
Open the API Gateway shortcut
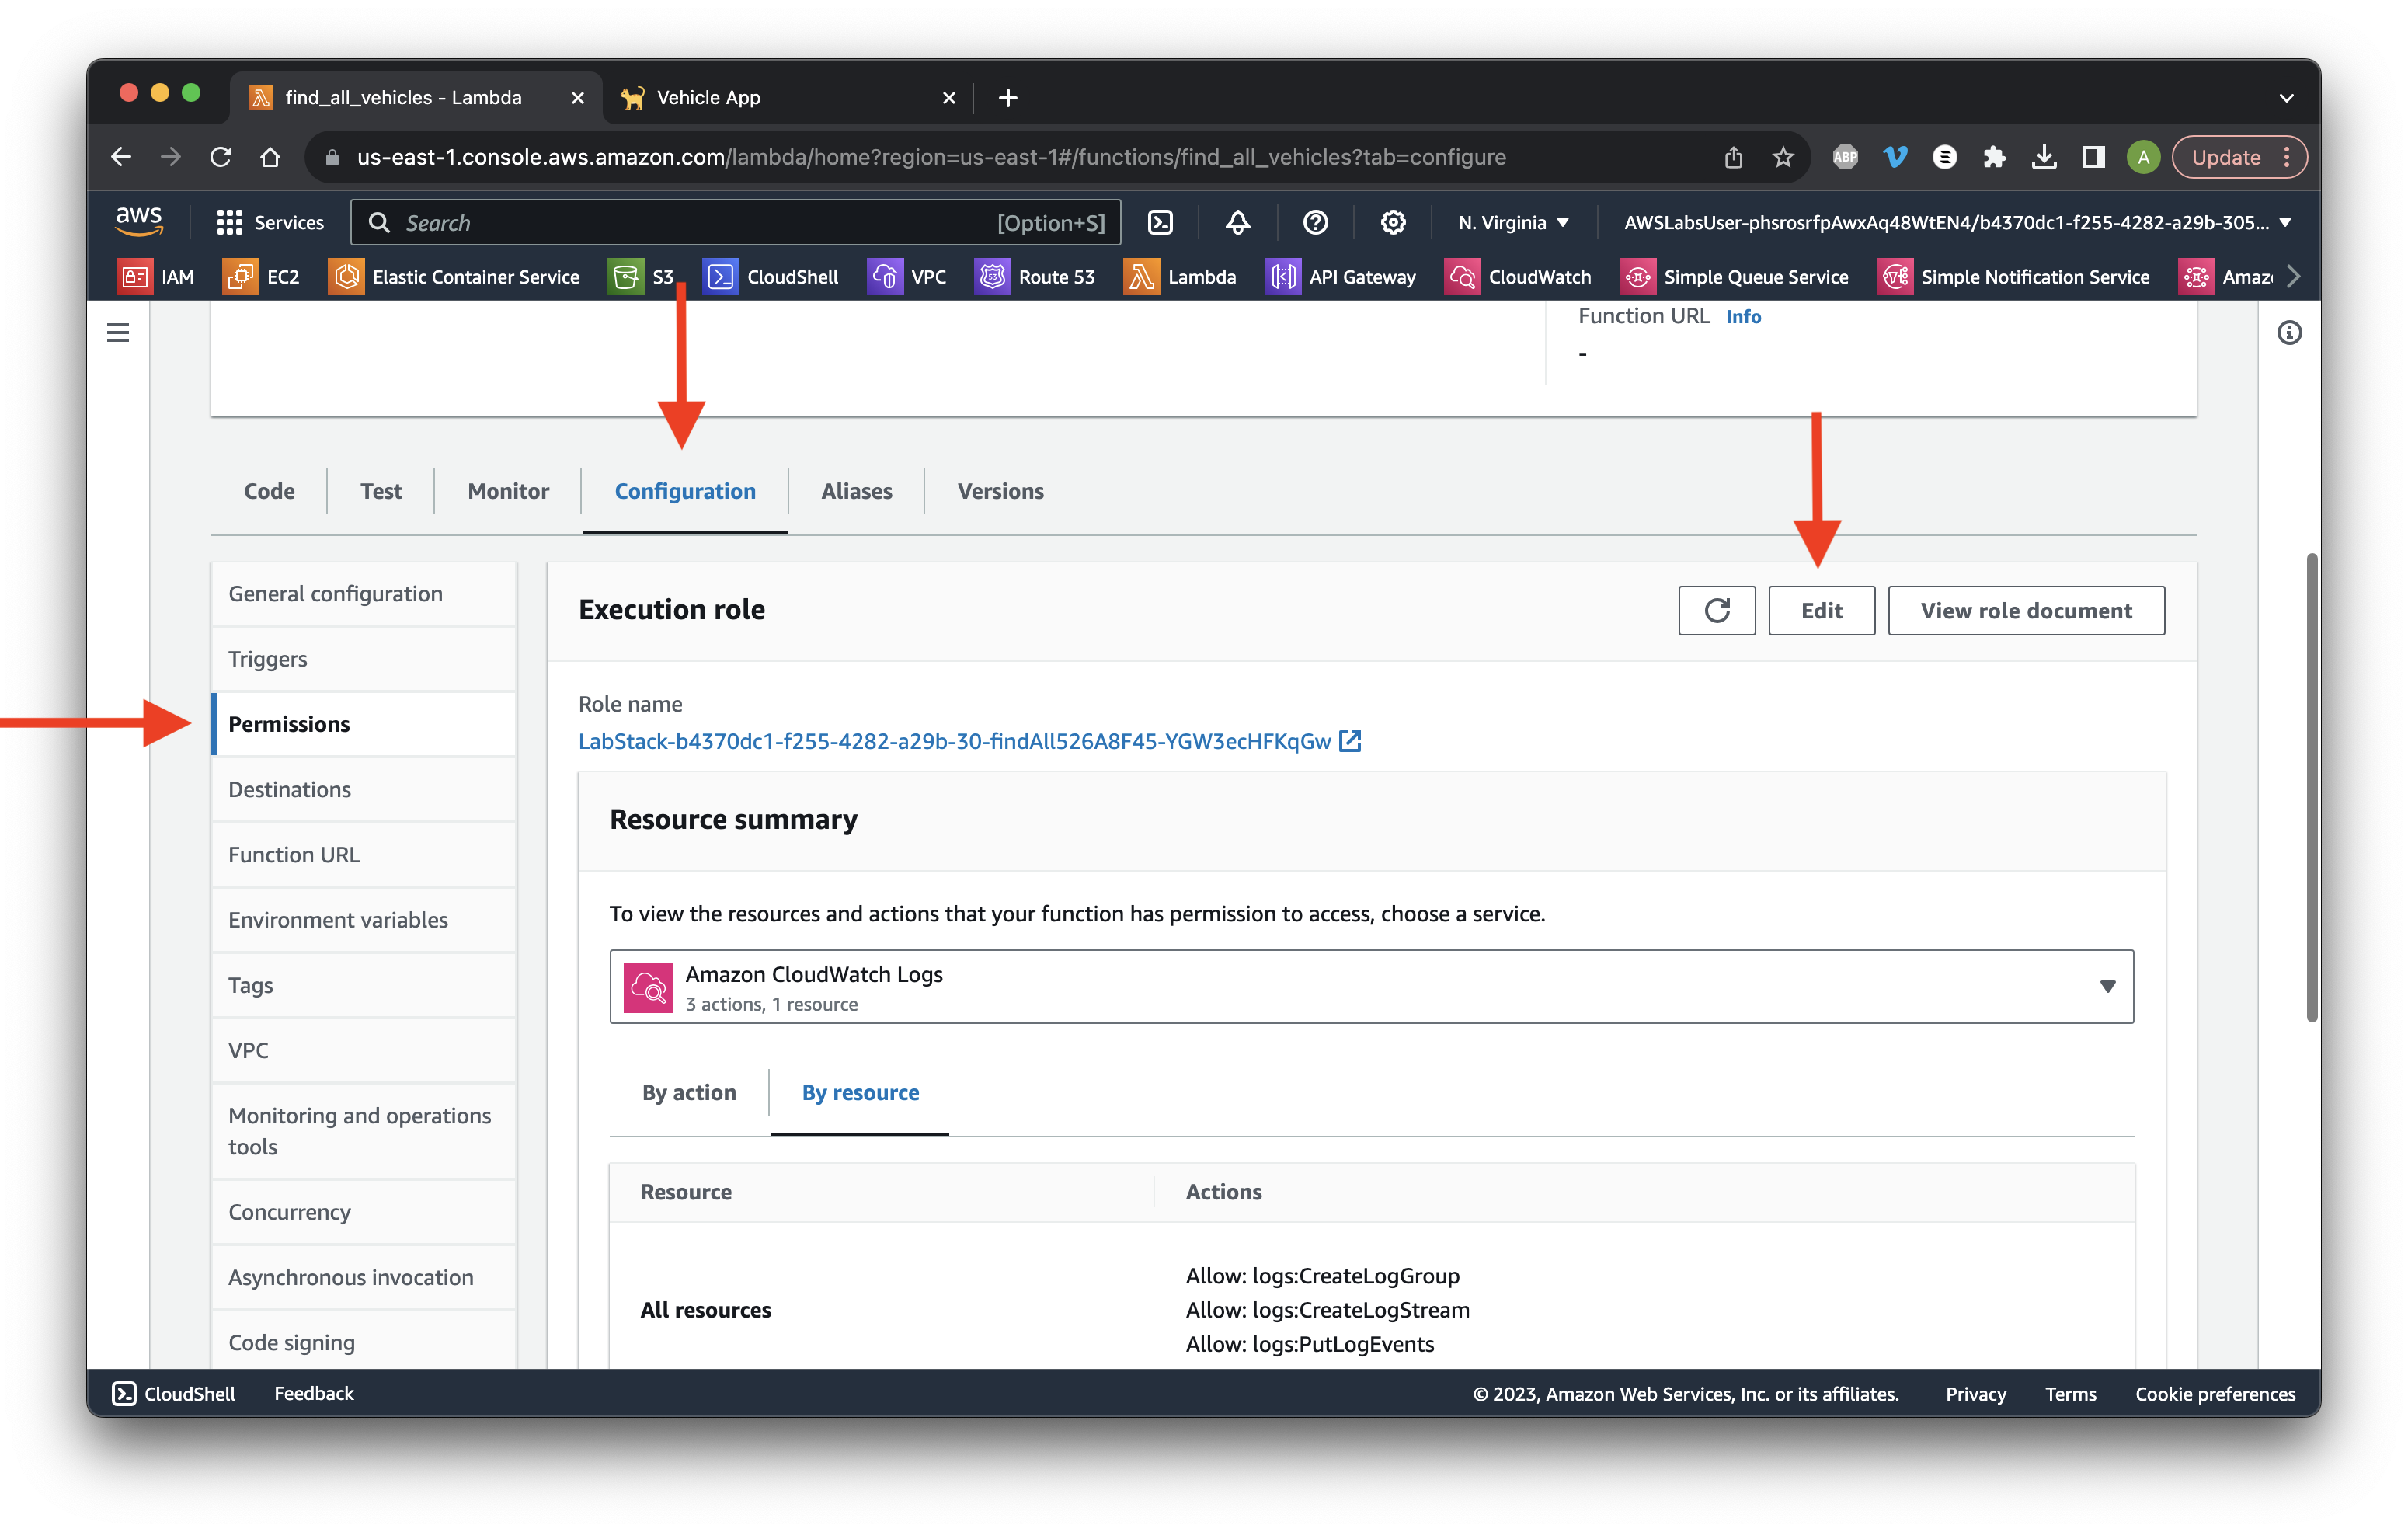[1340, 277]
